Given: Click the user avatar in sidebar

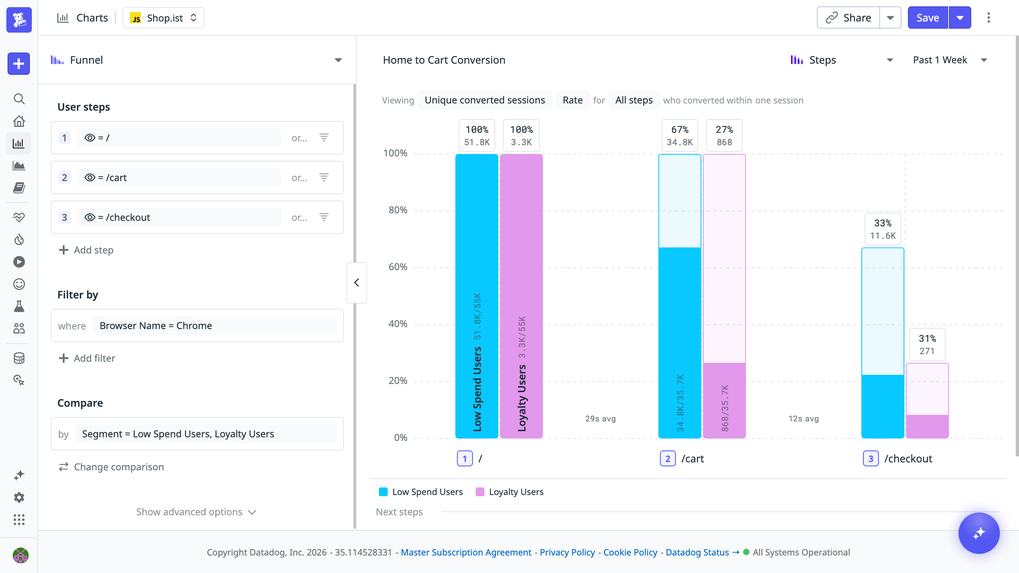Looking at the screenshot, I should (x=20, y=555).
